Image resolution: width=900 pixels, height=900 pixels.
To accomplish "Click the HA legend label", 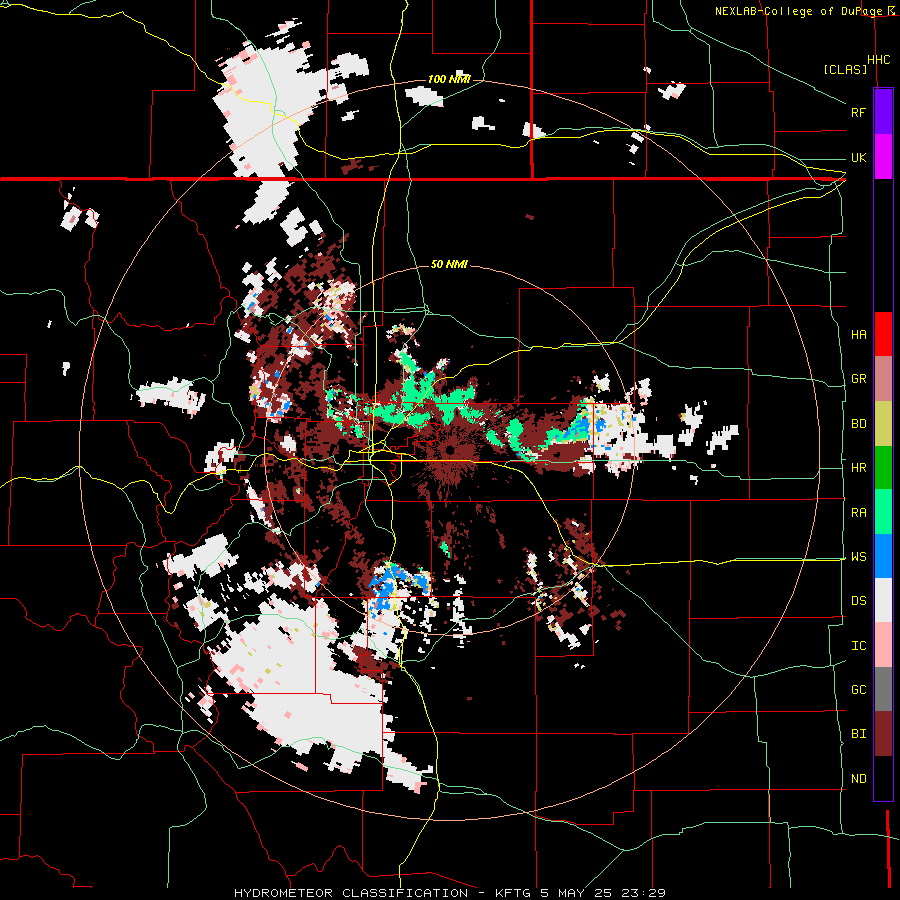I will (858, 335).
